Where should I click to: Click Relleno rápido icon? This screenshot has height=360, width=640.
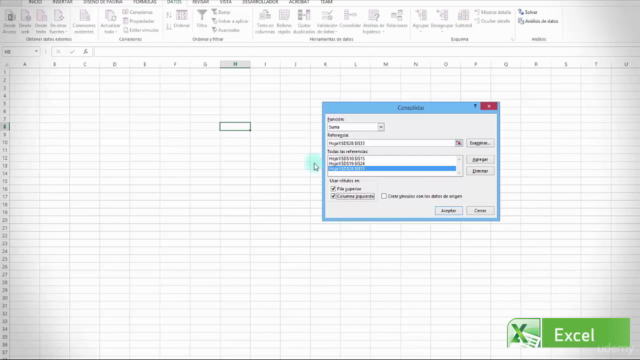(x=284, y=21)
